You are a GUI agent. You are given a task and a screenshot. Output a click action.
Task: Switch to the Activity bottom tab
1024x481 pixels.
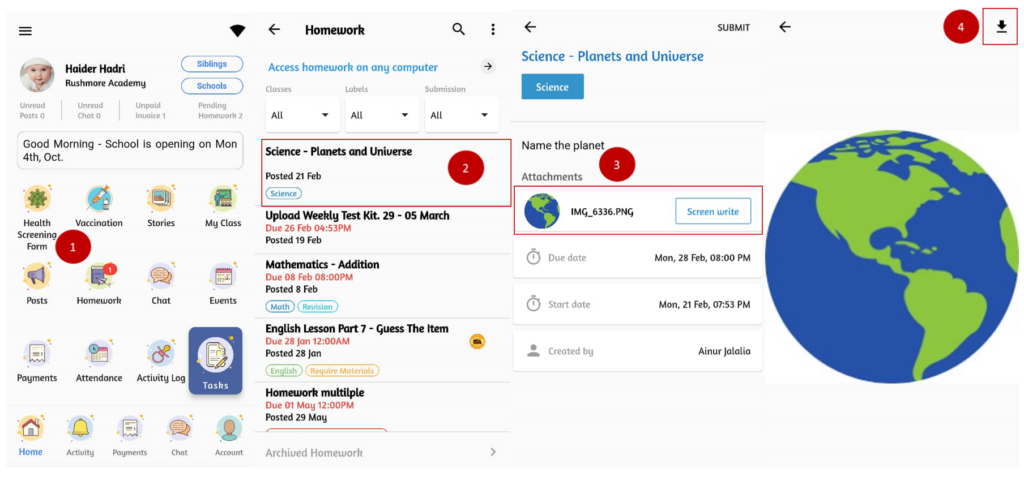coord(80,436)
